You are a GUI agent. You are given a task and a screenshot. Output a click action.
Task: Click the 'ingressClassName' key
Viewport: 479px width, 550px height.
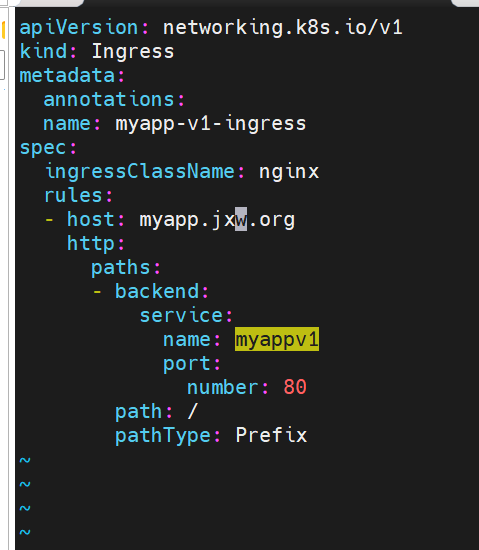click(x=140, y=172)
